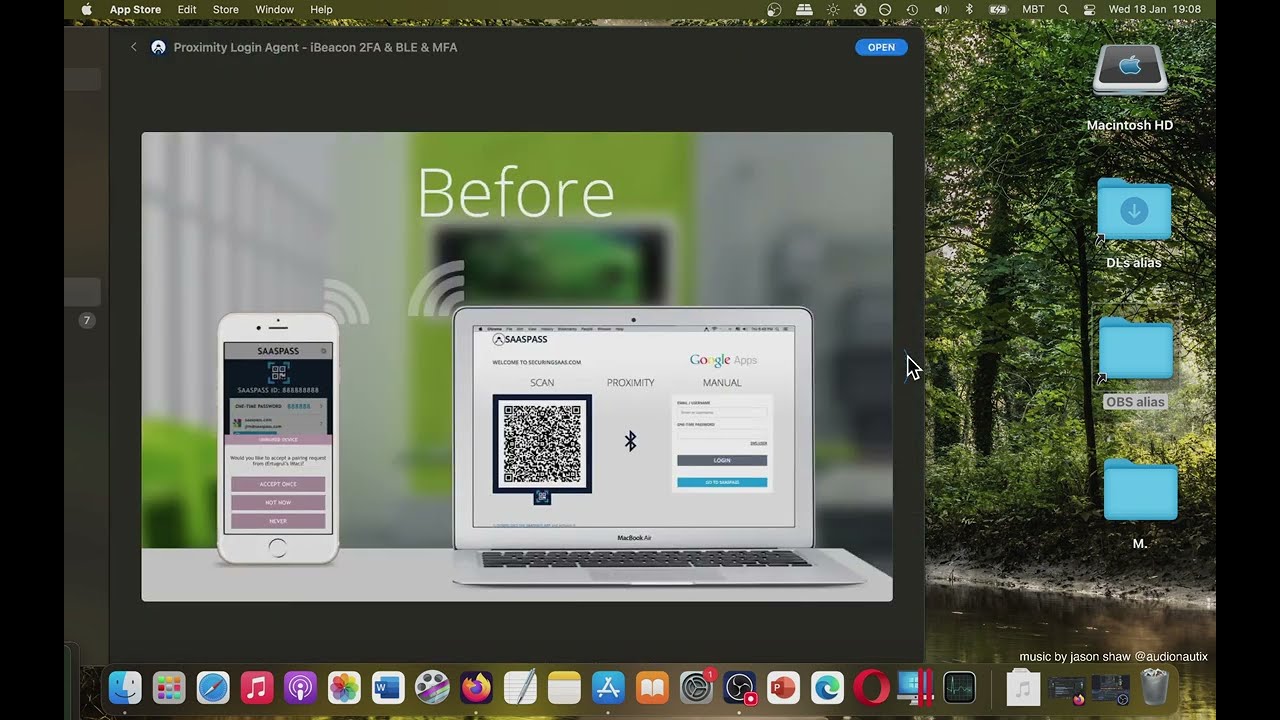Image resolution: width=1280 pixels, height=720 pixels.
Task: Open the Notes app in the Dock
Action: 564,687
